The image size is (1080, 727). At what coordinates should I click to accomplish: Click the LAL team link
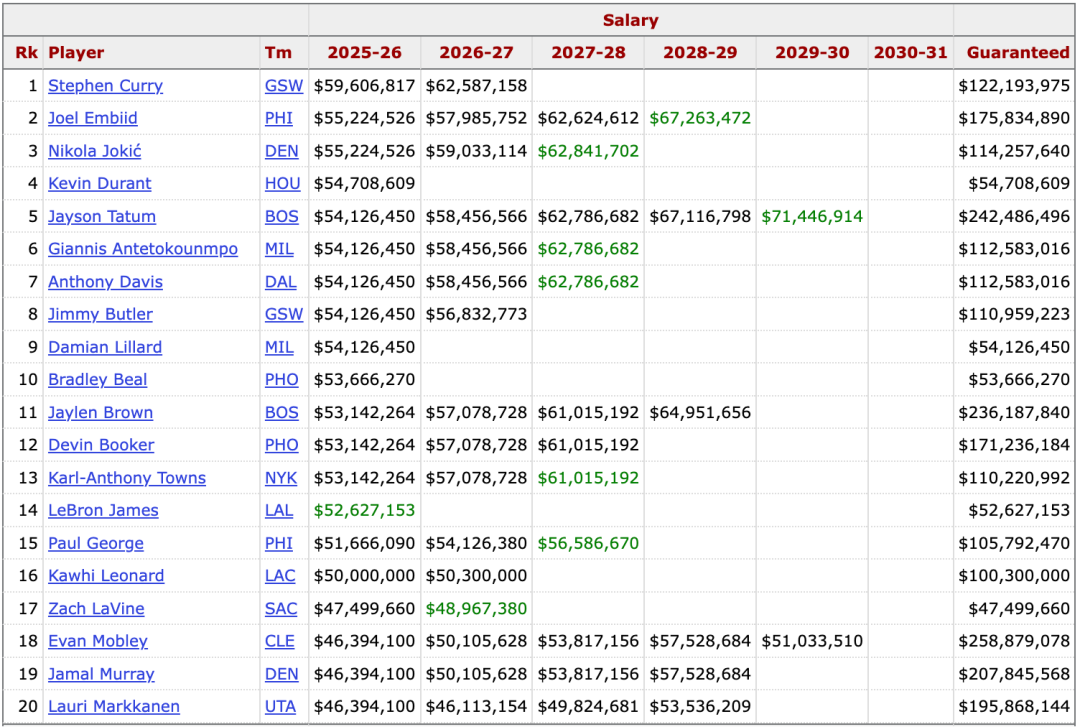279,510
